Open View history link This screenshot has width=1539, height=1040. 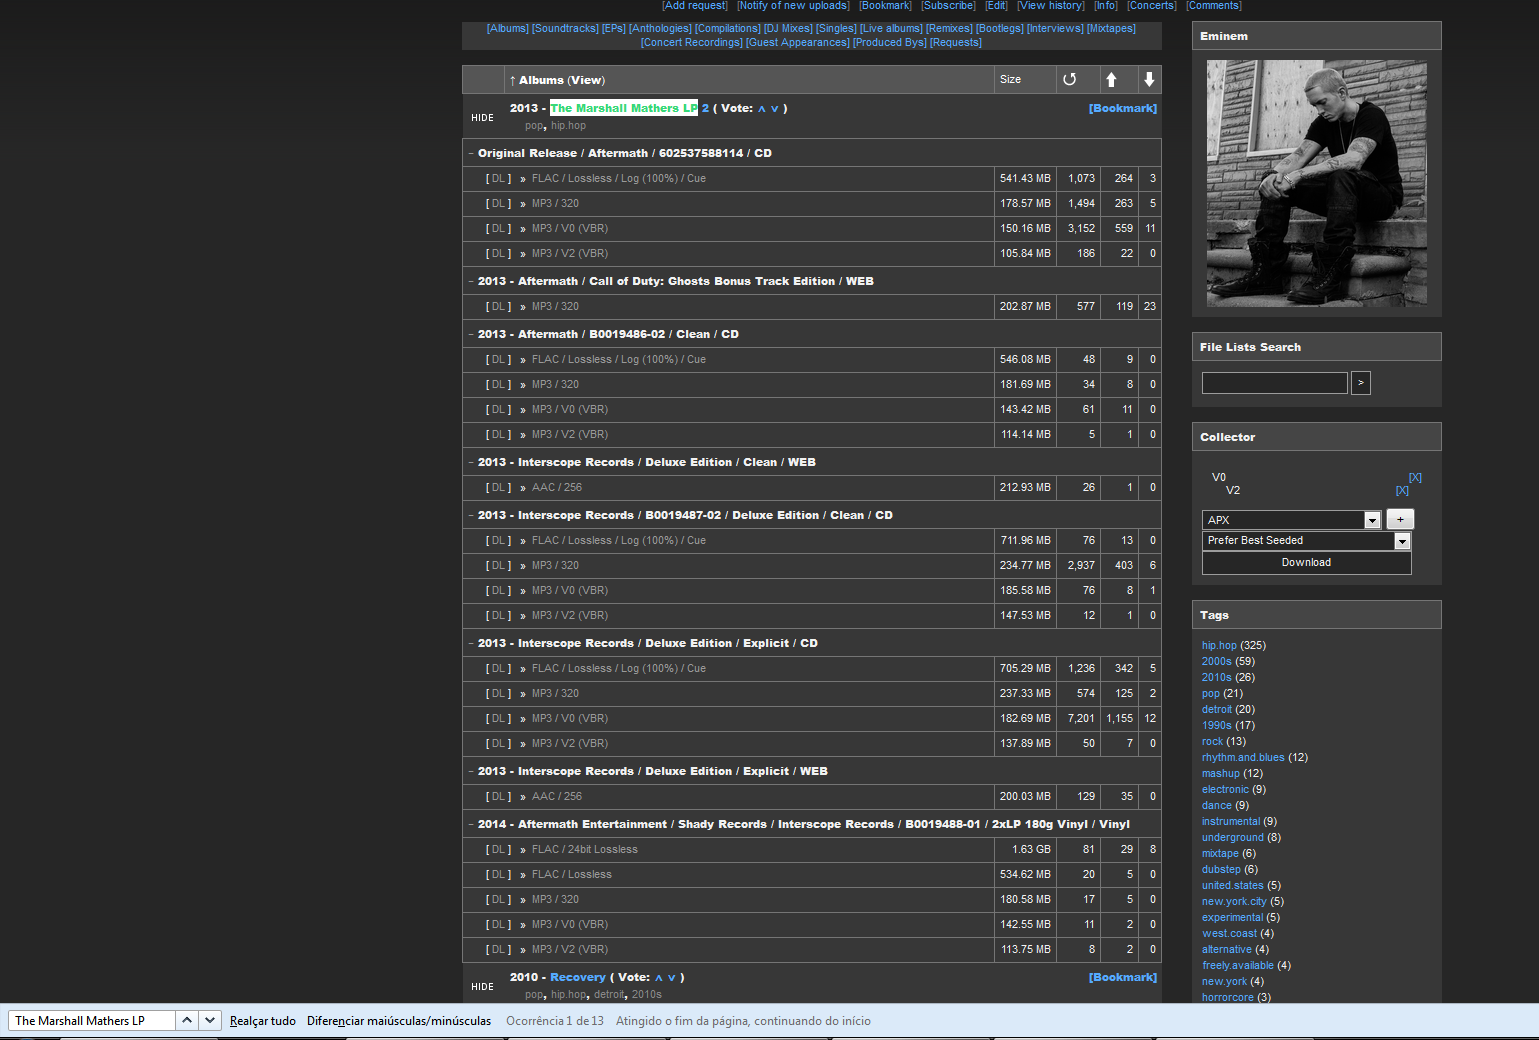(x=1051, y=5)
